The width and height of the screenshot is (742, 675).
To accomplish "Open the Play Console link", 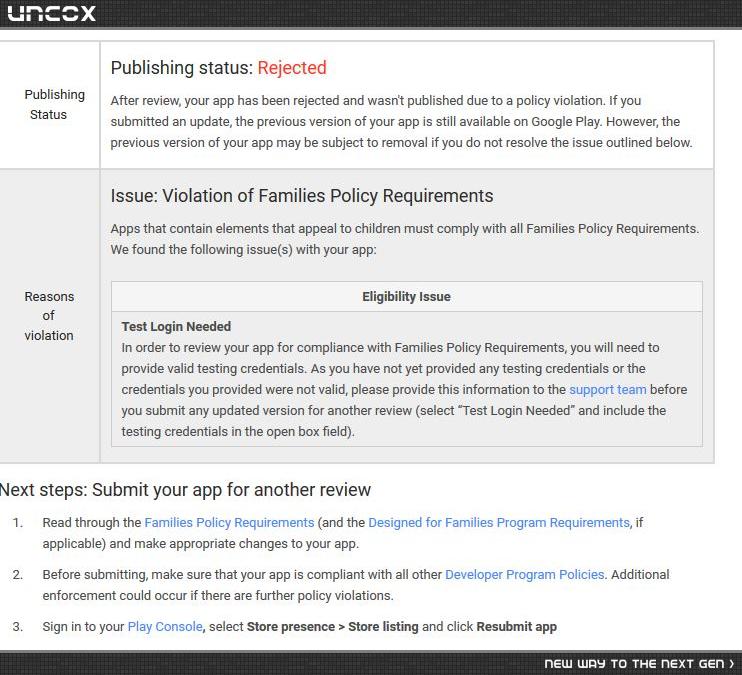I will pyautogui.click(x=165, y=627).
